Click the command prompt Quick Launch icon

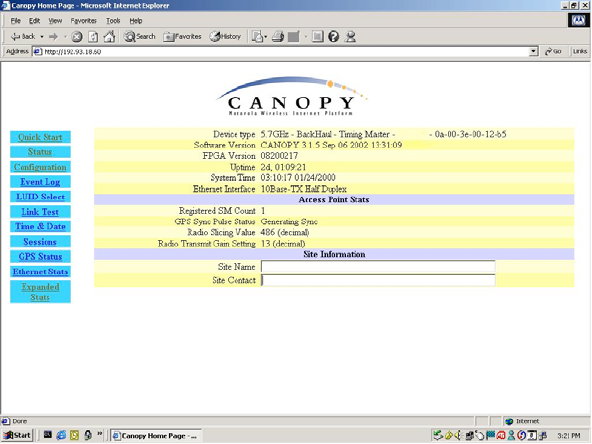pyautogui.click(x=48, y=435)
